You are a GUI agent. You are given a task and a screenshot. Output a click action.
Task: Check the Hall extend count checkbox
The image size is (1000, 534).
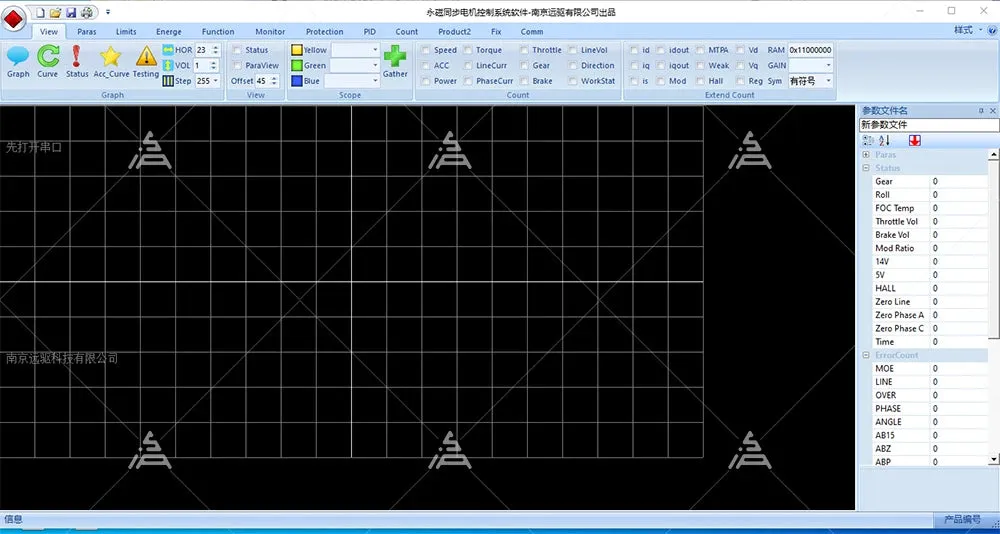coord(700,81)
